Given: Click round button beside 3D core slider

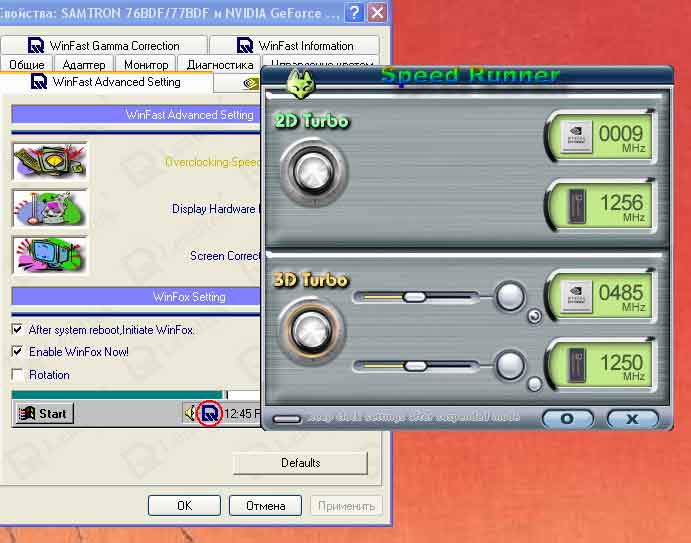Looking at the screenshot, I should coord(510,296).
